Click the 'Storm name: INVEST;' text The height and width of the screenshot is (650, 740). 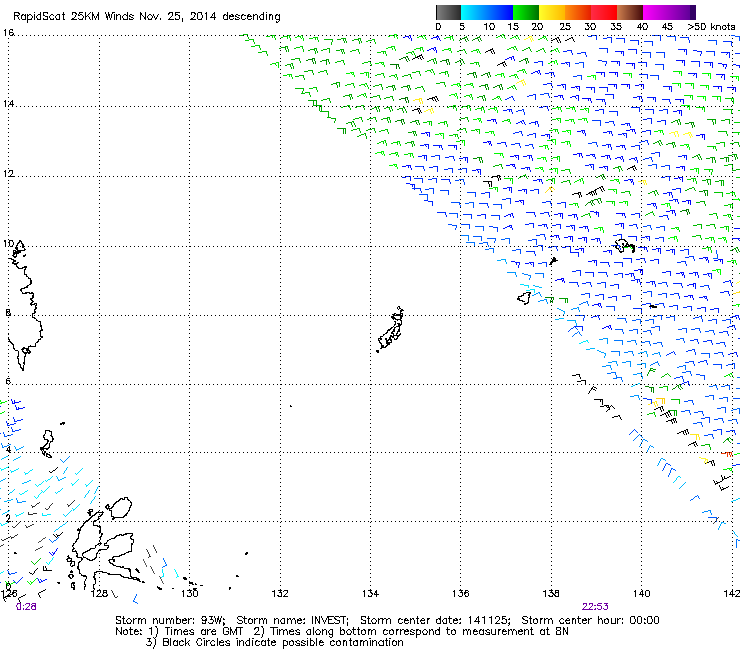(293, 620)
